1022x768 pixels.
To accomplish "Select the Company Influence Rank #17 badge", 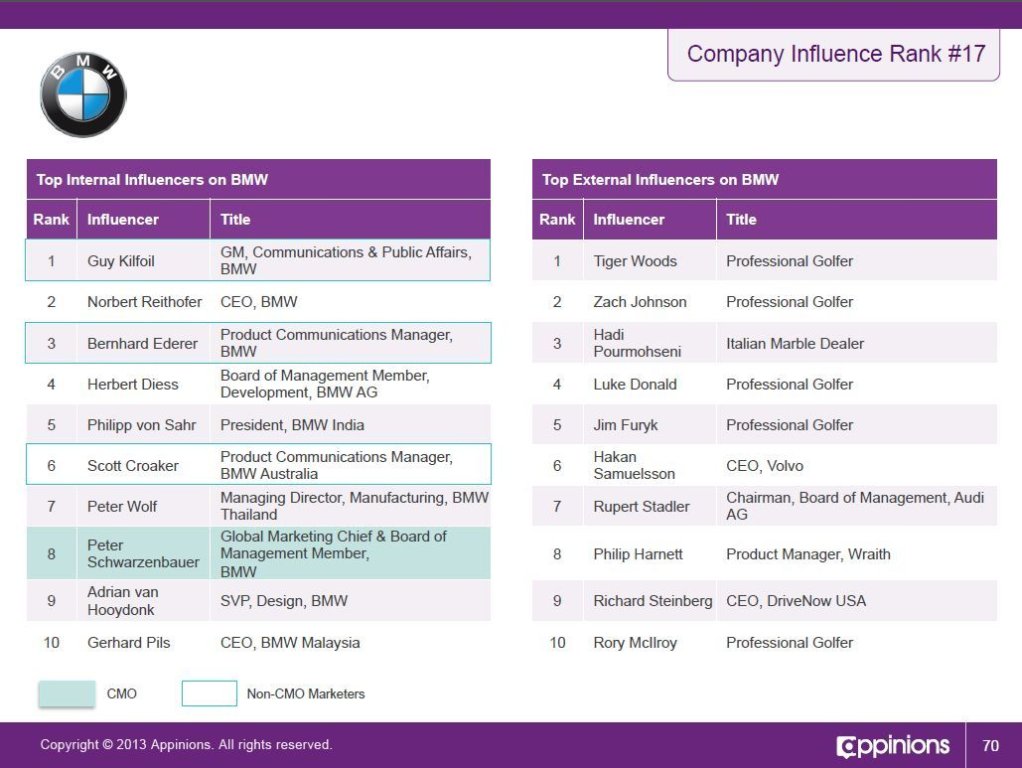I will (834, 54).
